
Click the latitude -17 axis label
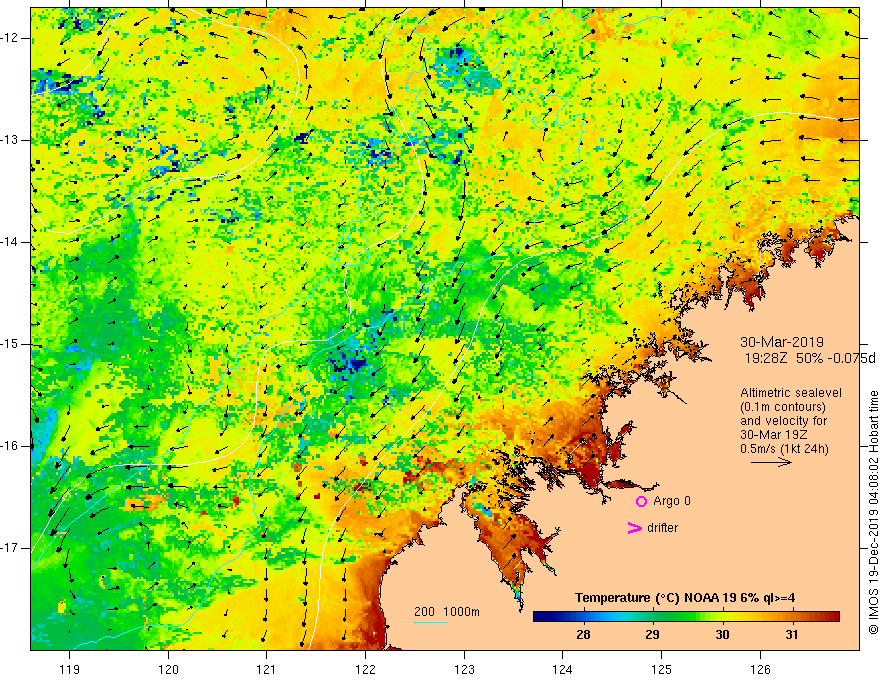[10, 548]
